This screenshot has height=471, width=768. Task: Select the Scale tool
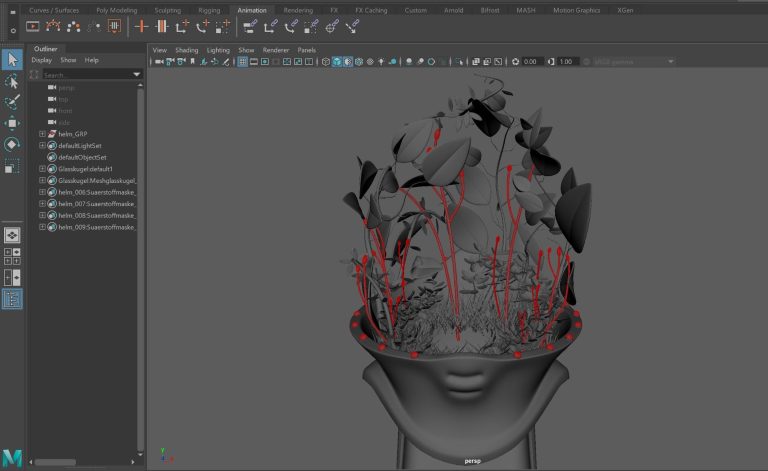click(12, 165)
